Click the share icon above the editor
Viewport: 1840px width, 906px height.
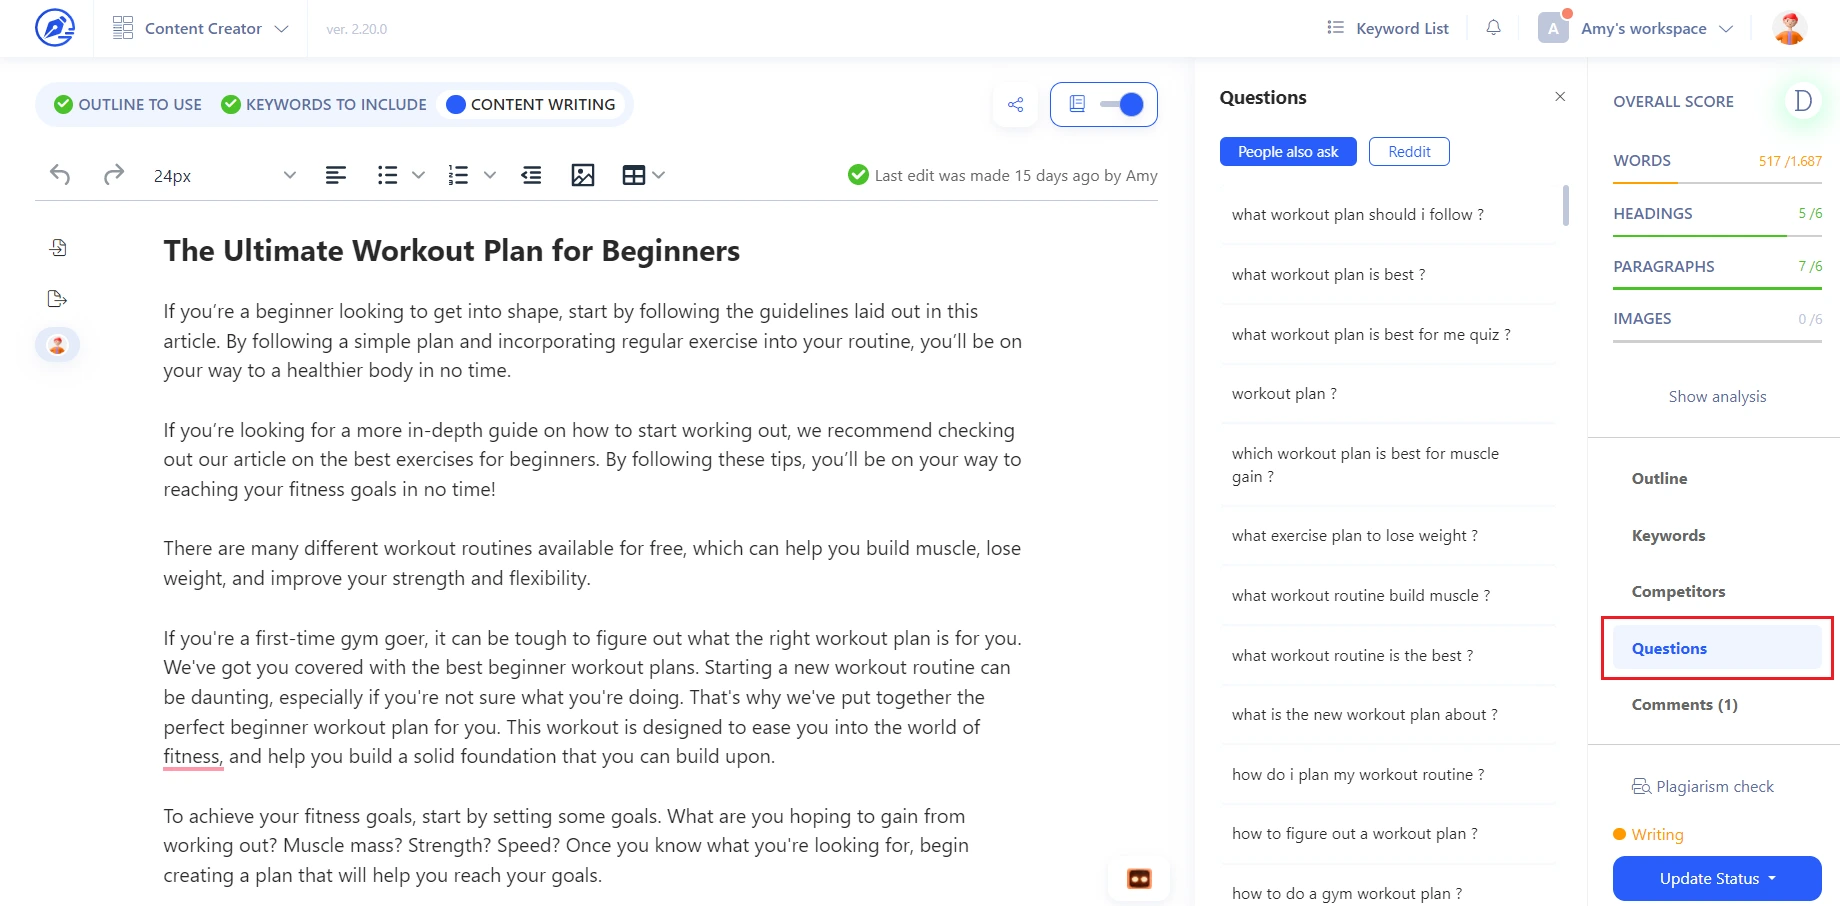tap(1016, 104)
